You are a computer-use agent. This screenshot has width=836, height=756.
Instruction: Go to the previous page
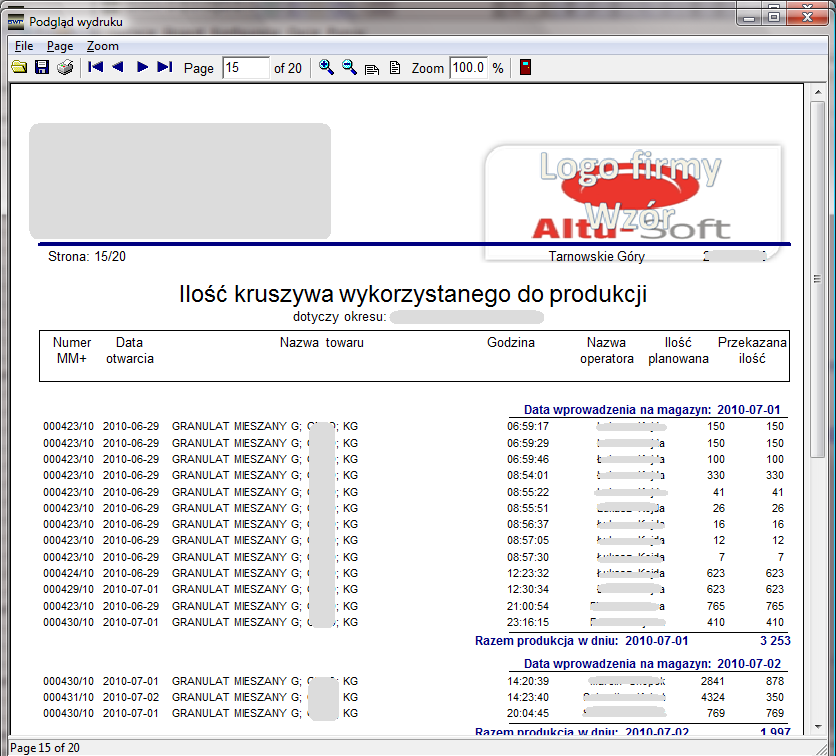(118, 68)
